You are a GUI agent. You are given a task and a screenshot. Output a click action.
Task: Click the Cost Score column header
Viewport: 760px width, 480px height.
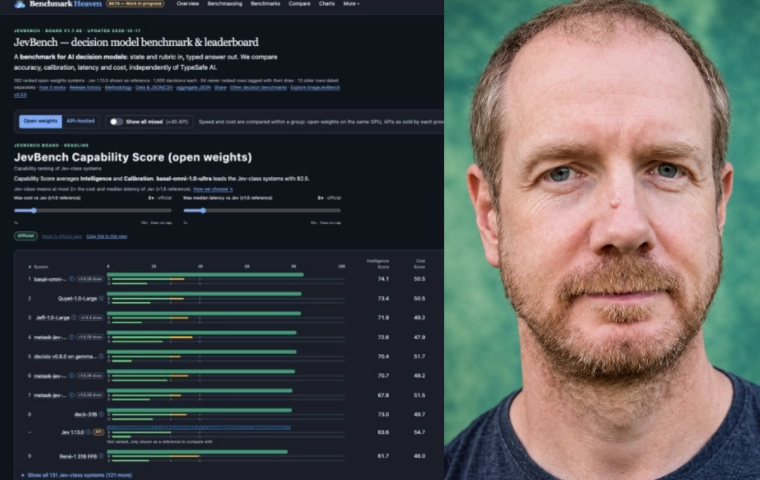[x=420, y=264]
